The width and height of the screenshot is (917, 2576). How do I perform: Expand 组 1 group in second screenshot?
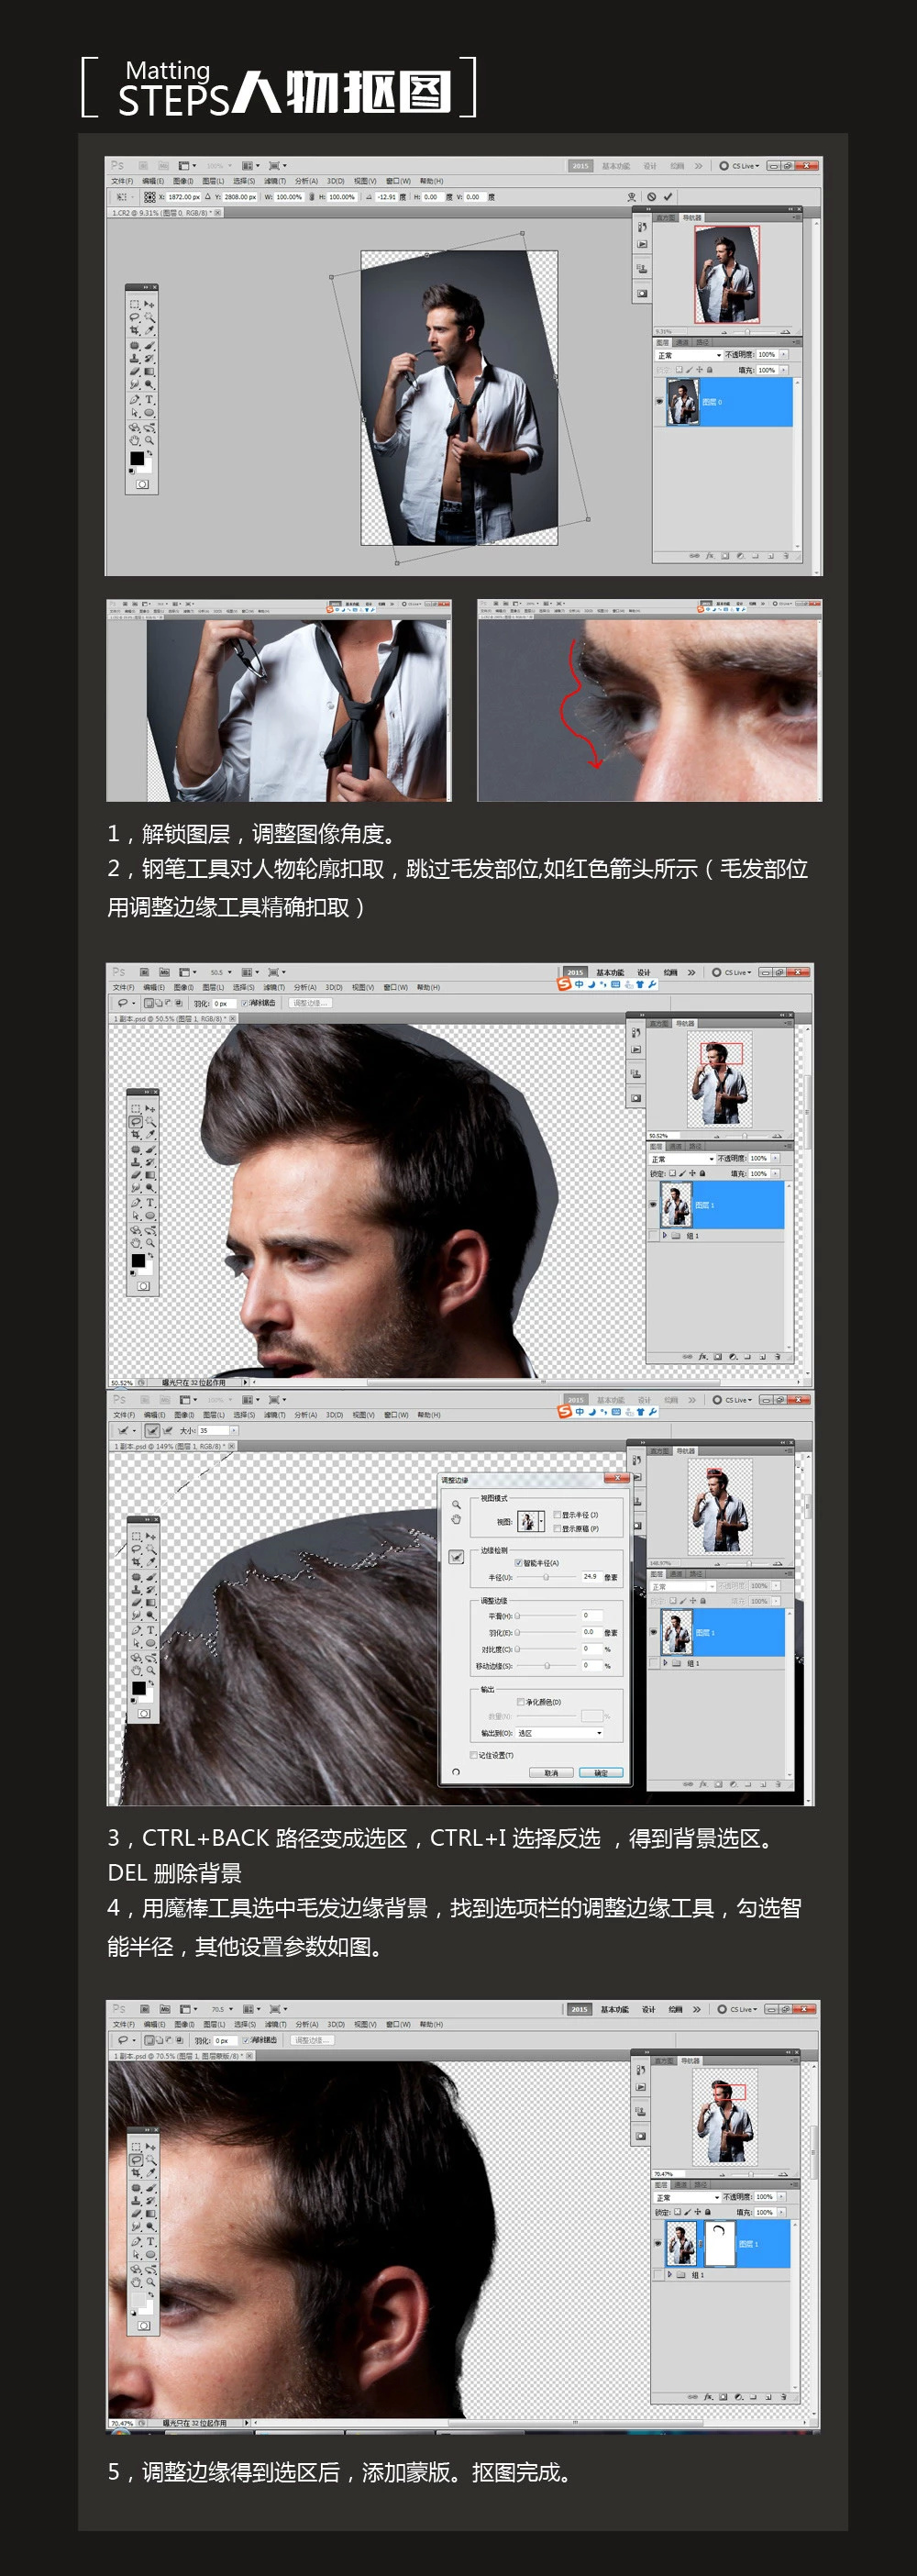(x=665, y=1236)
